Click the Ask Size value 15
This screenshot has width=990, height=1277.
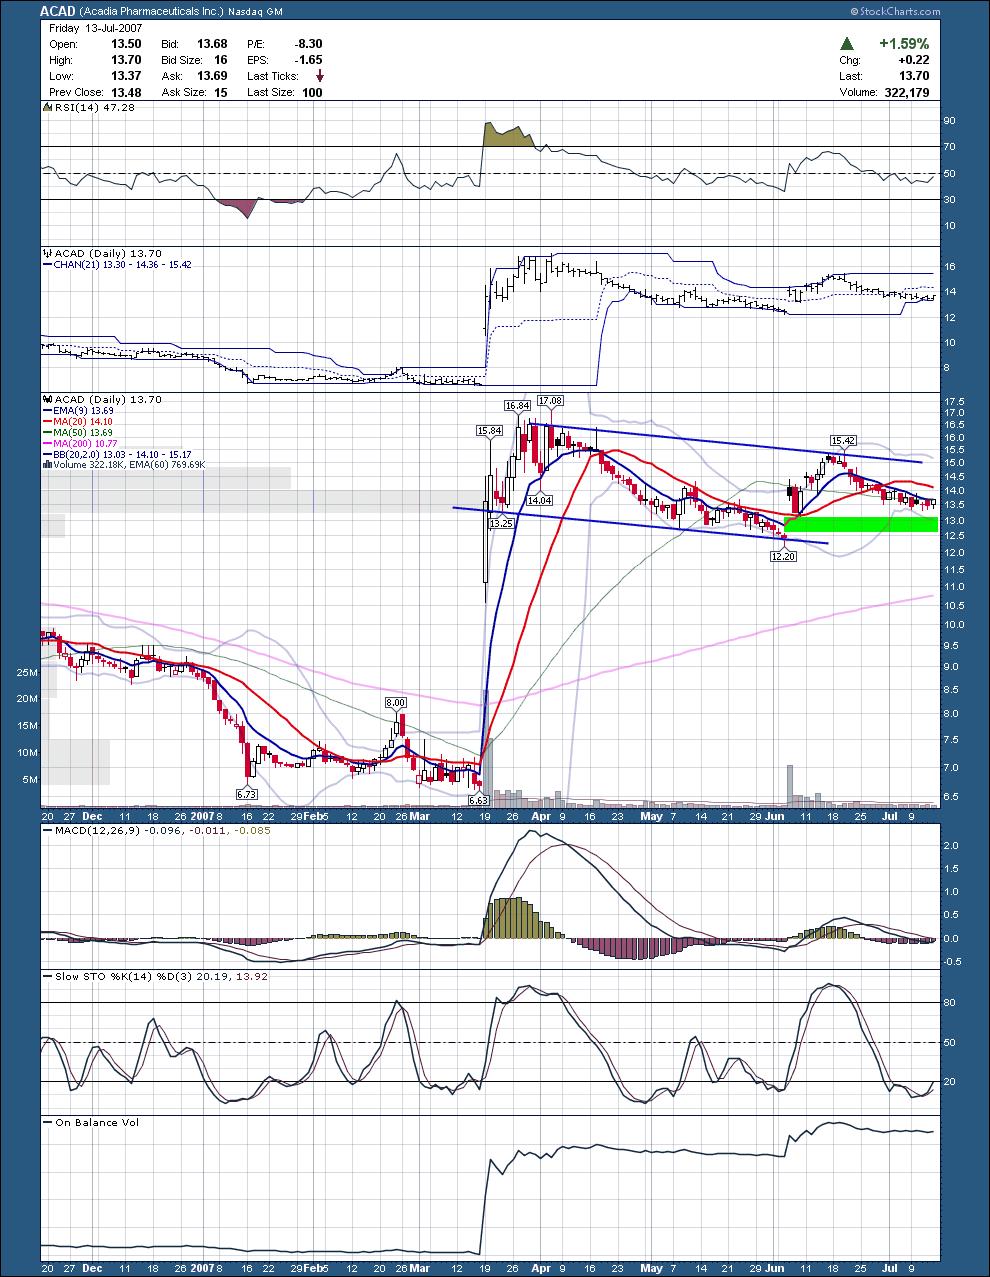click(221, 92)
